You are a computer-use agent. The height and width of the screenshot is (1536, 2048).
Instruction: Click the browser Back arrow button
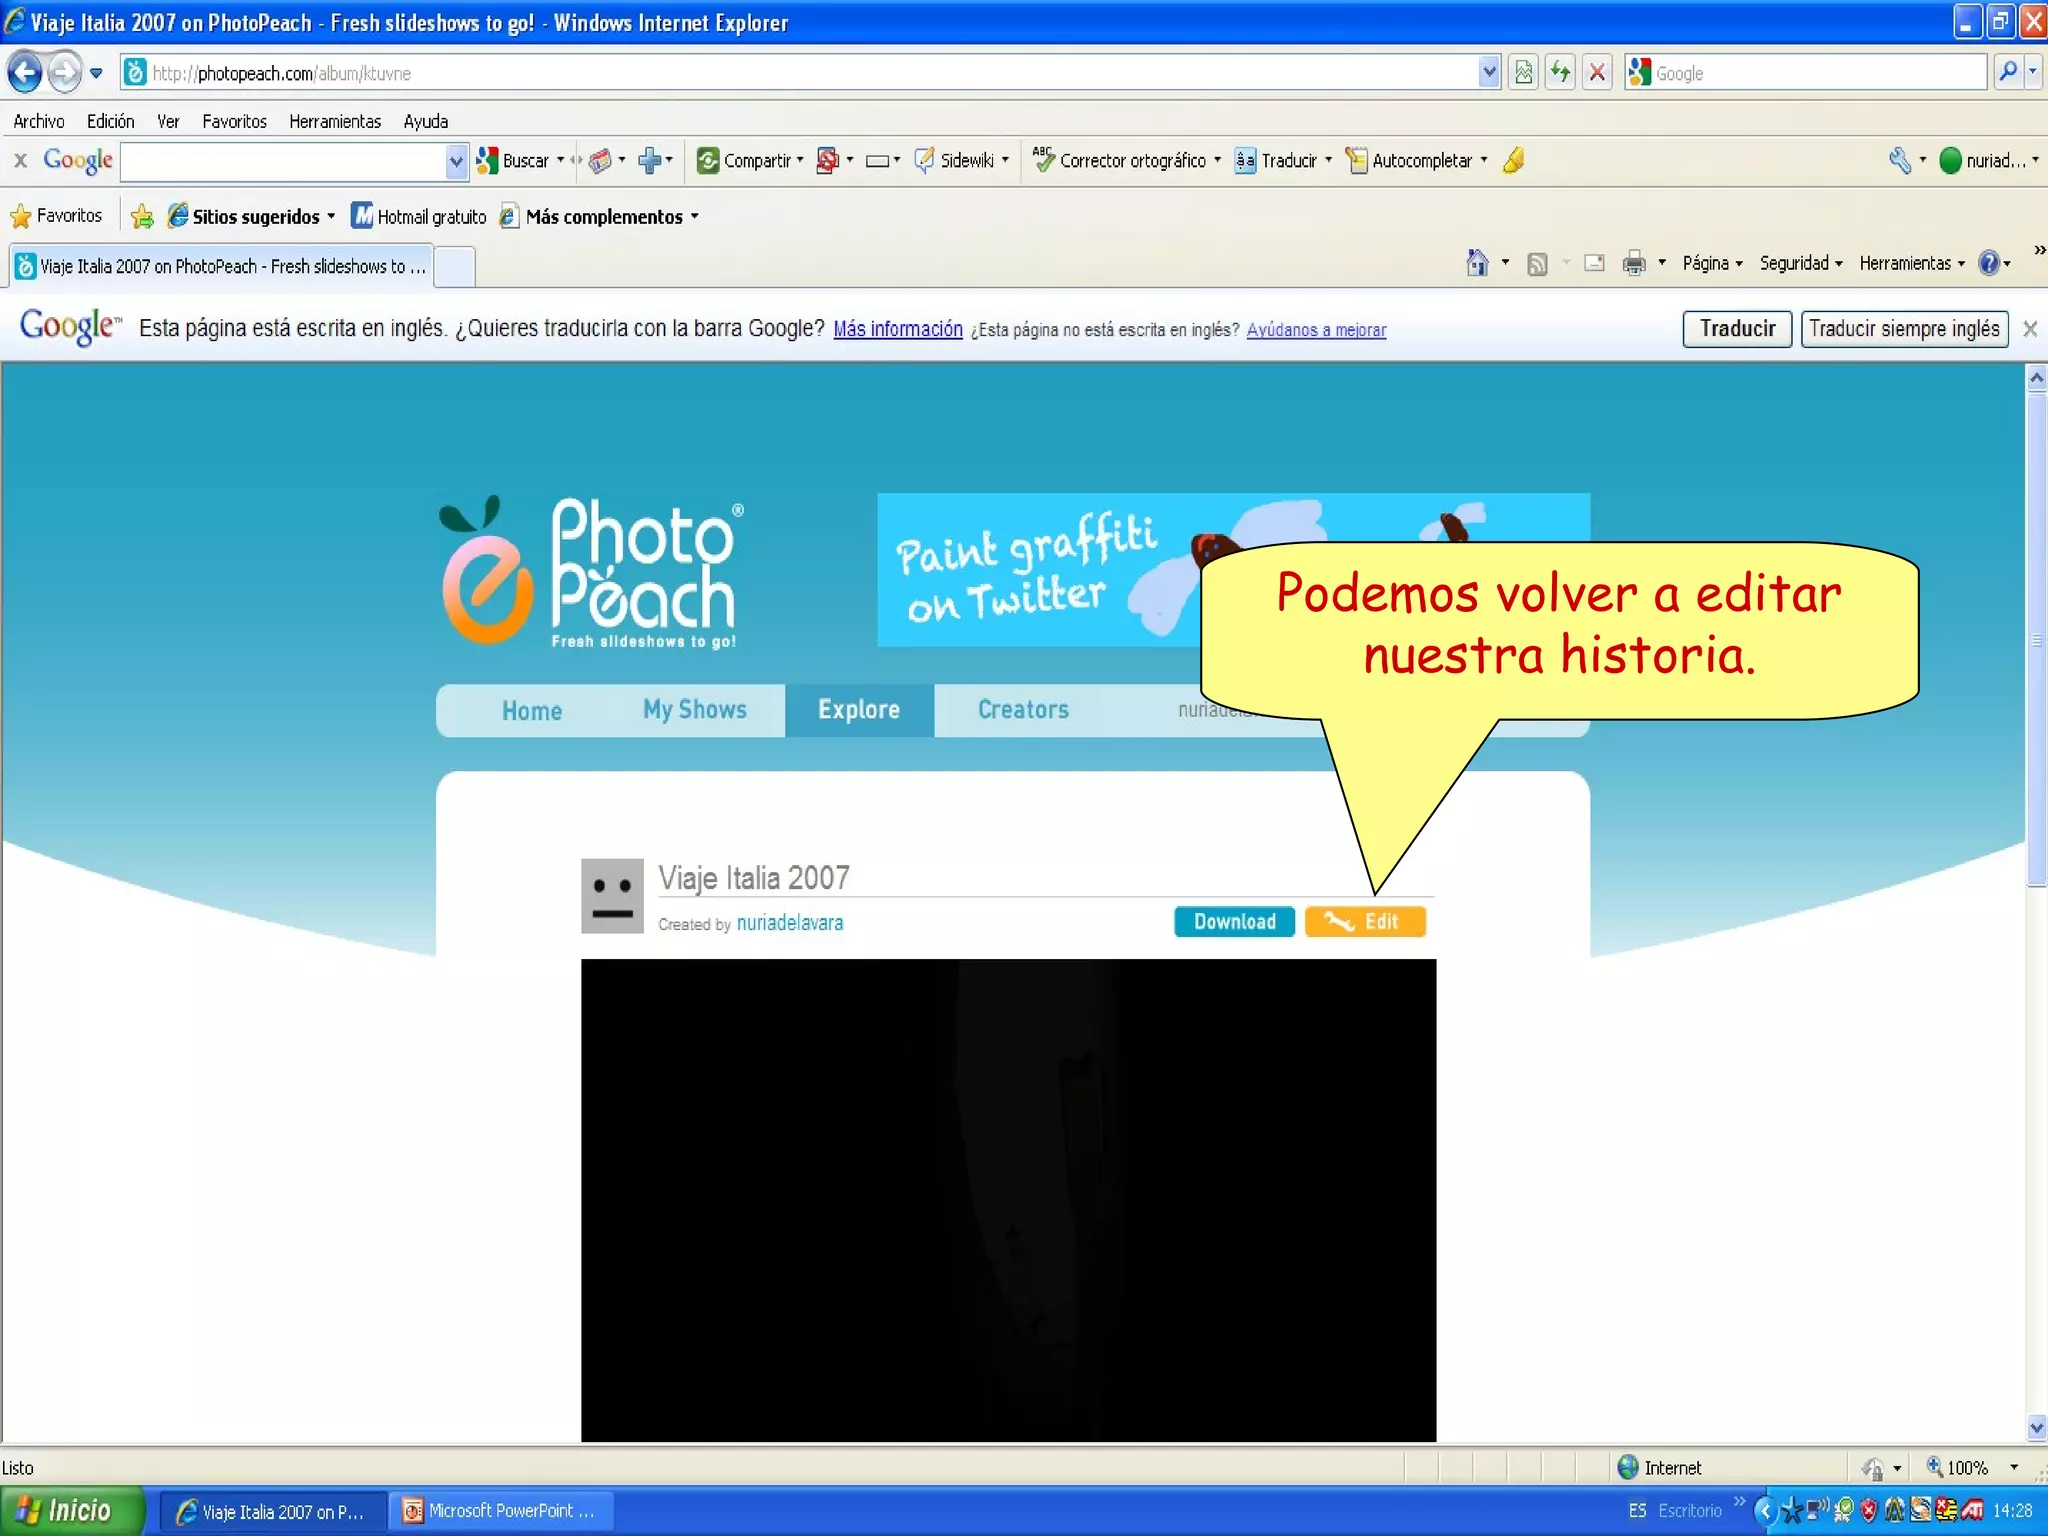[25, 72]
